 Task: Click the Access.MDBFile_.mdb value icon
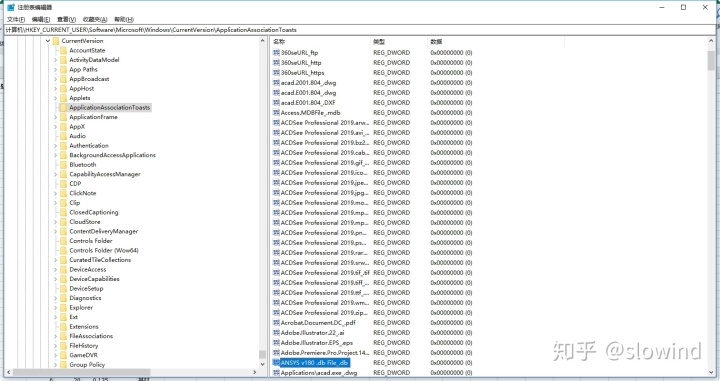tap(276, 112)
